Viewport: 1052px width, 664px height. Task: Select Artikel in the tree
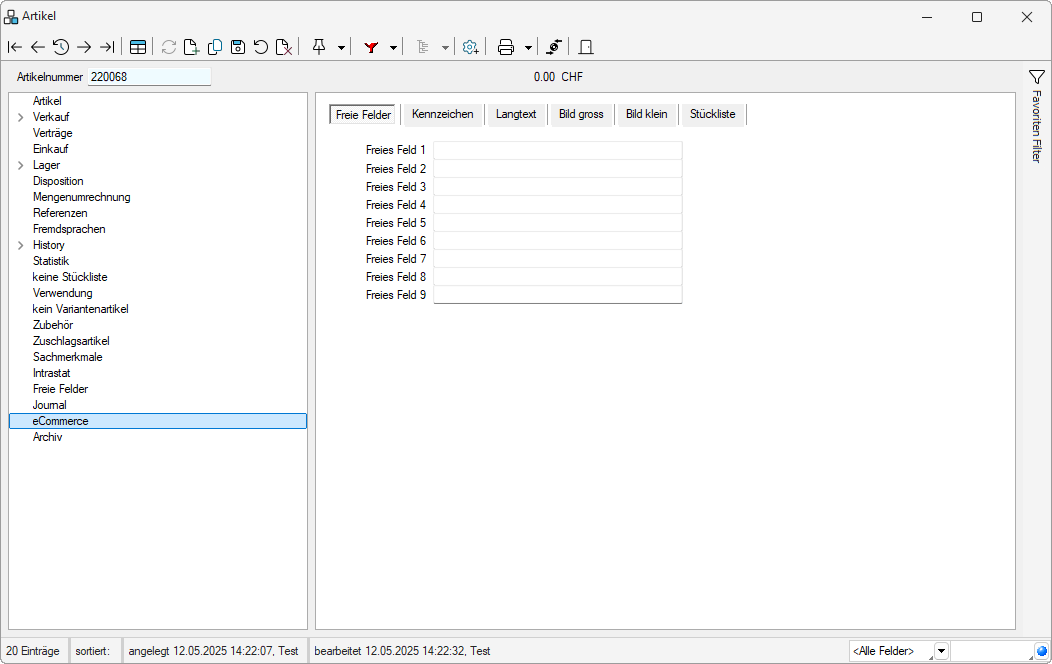coord(47,101)
